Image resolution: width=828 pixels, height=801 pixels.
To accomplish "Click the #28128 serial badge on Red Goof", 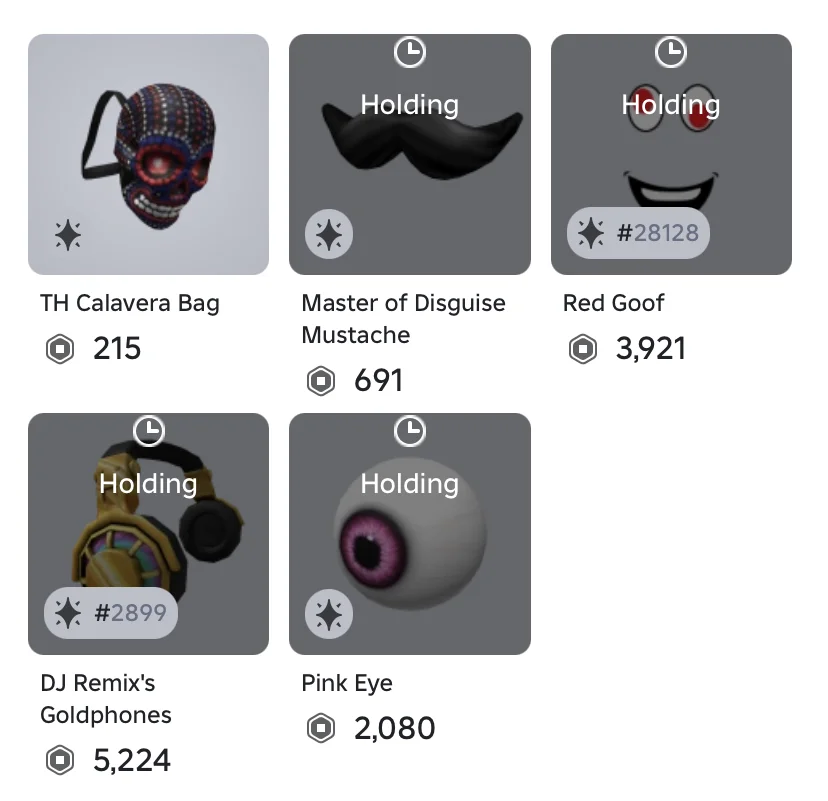I will click(x=638, y=233).
